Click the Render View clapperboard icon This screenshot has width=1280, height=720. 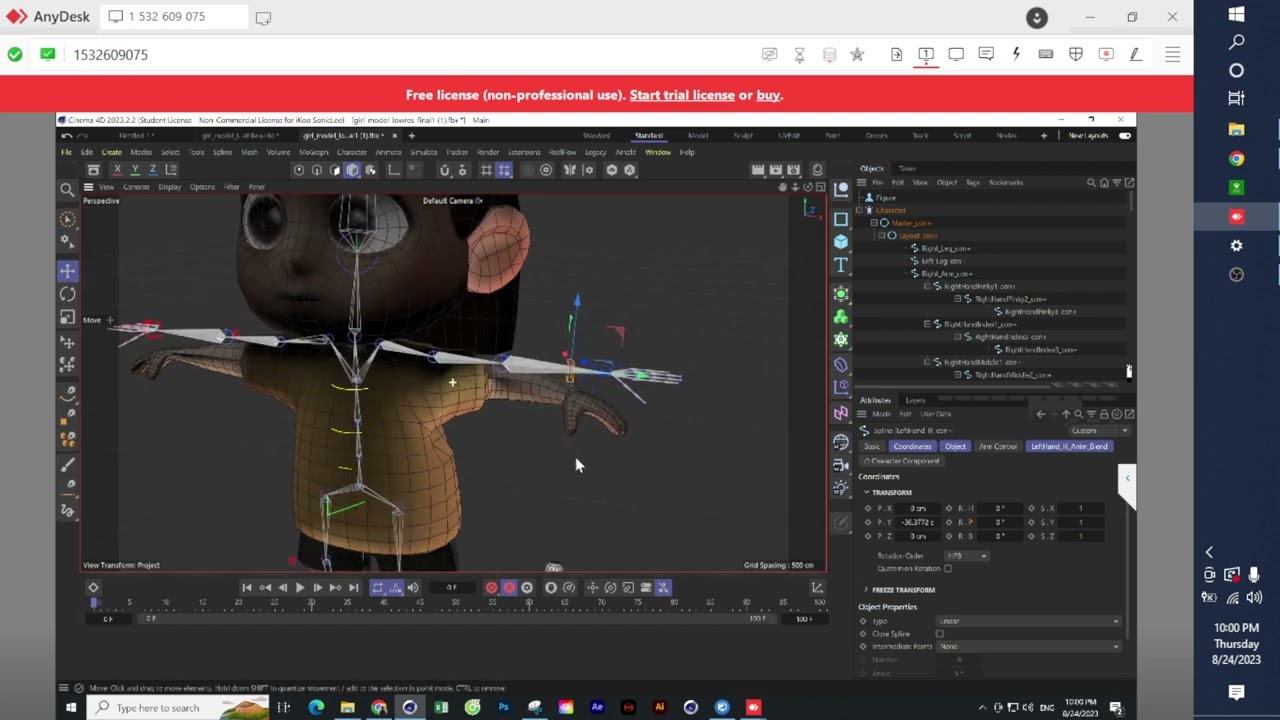point(758,170)
